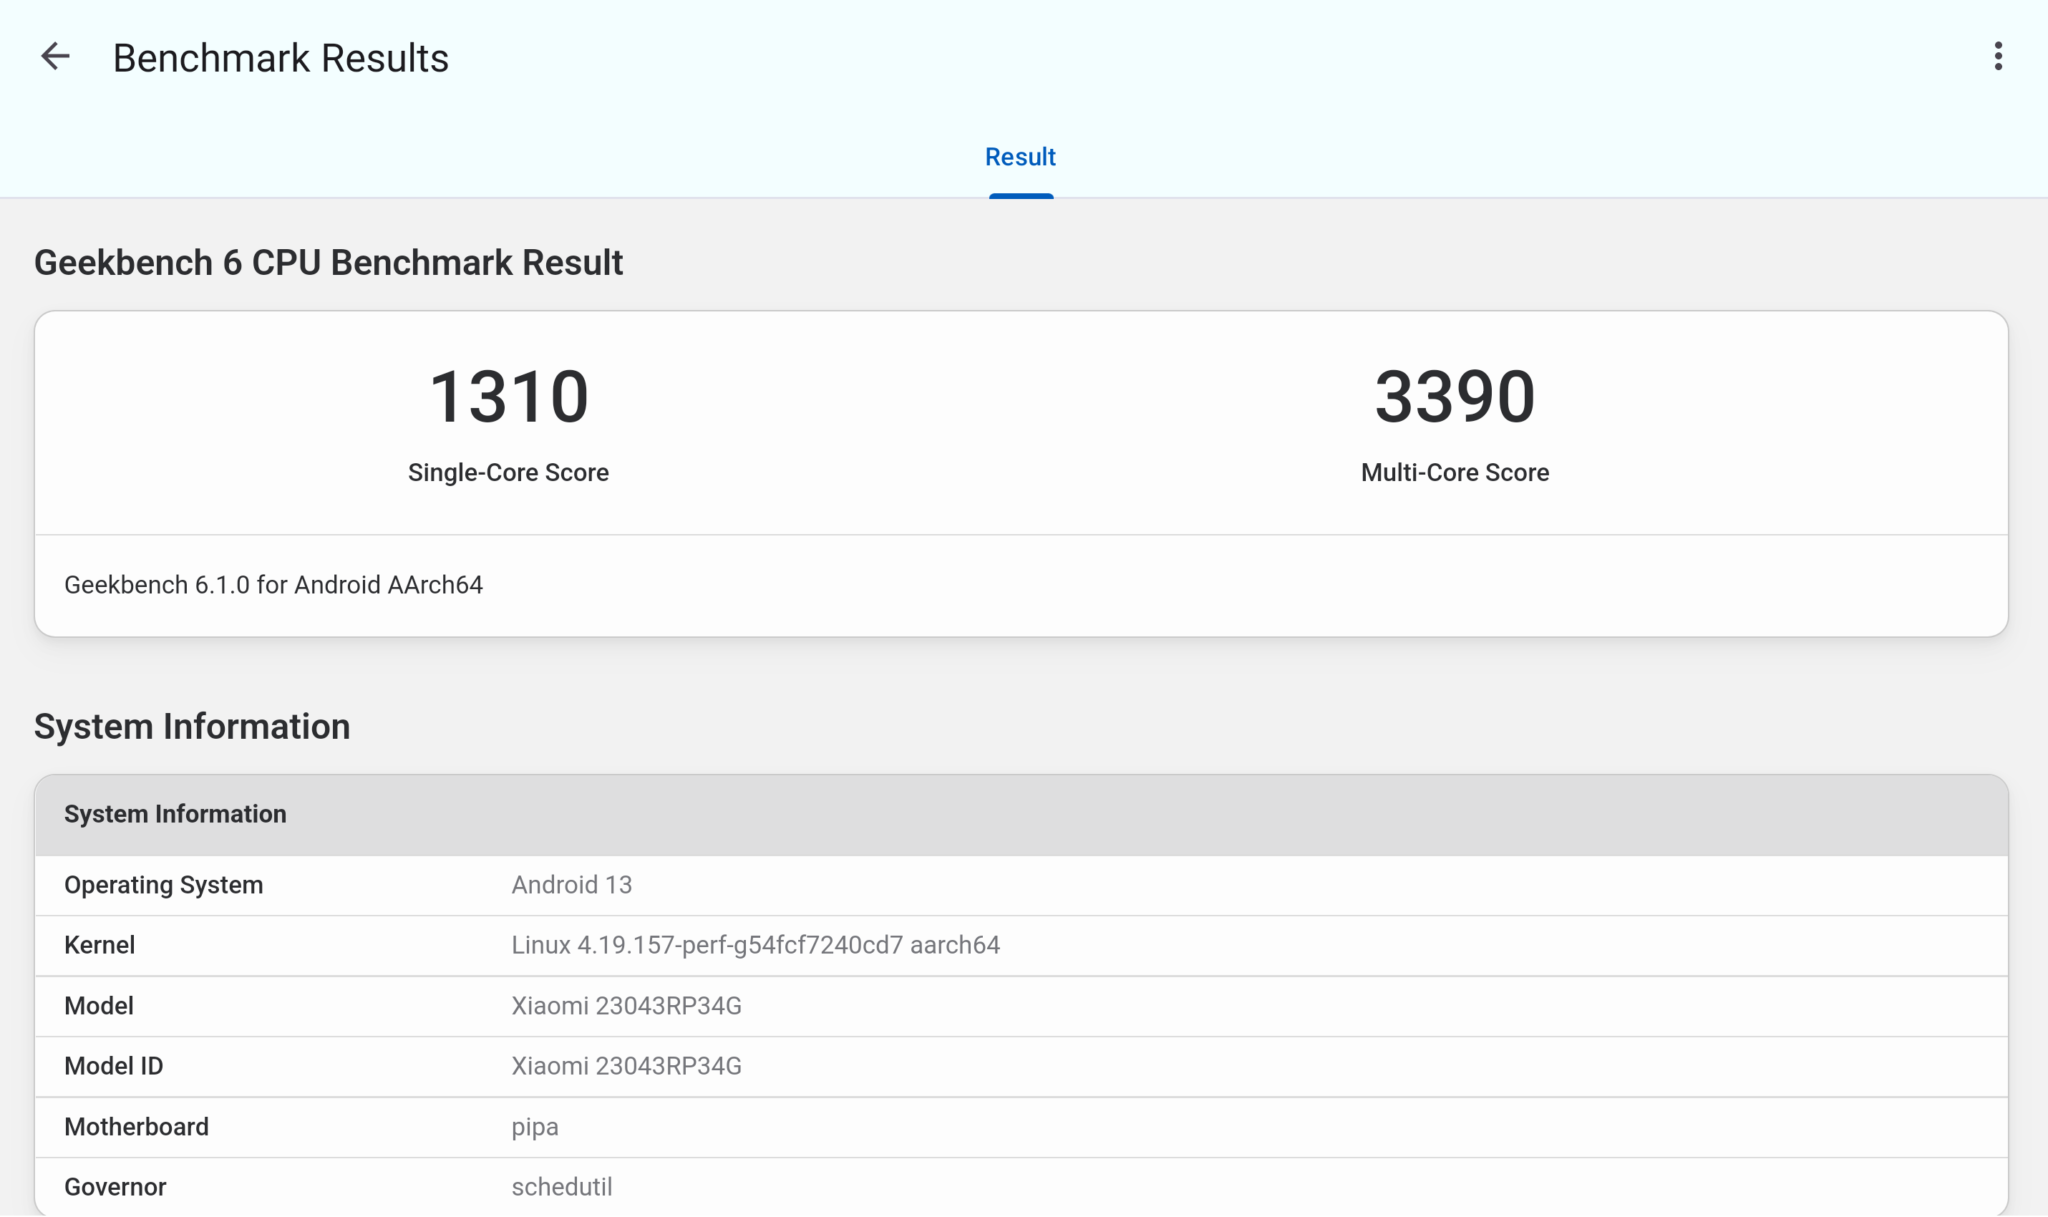
Task: Click the 3390 multi-core score
Action: coord(1454,397)
